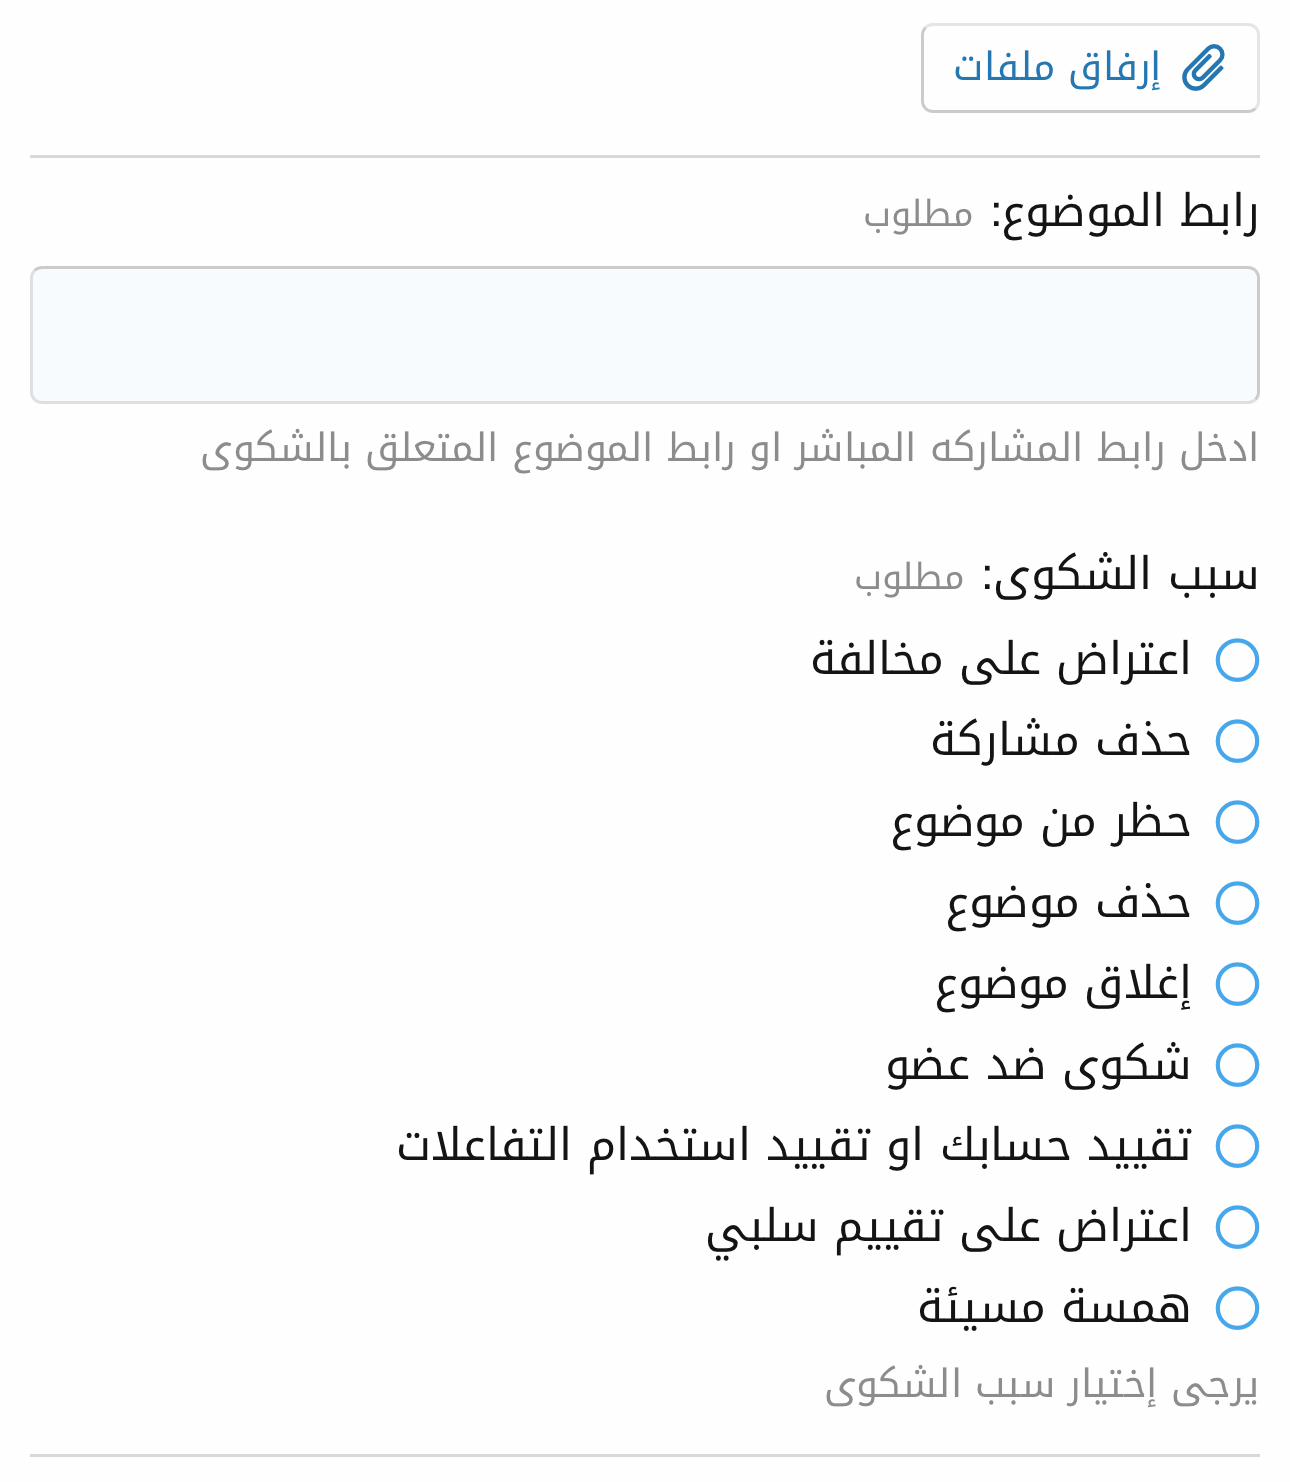Click the "سبب الشكوى:" section label
The width and height of the screenshot is (1290, 1482).
pos(1119,576)
